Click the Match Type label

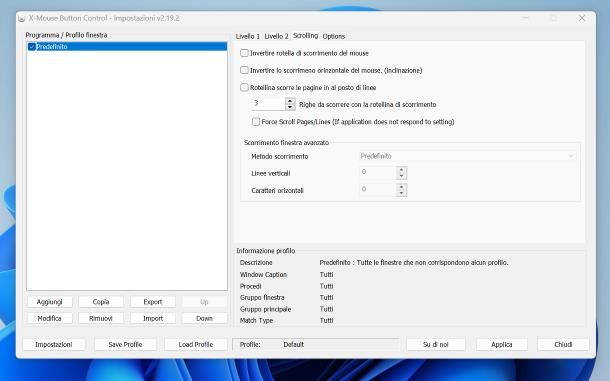click(256, 320)
